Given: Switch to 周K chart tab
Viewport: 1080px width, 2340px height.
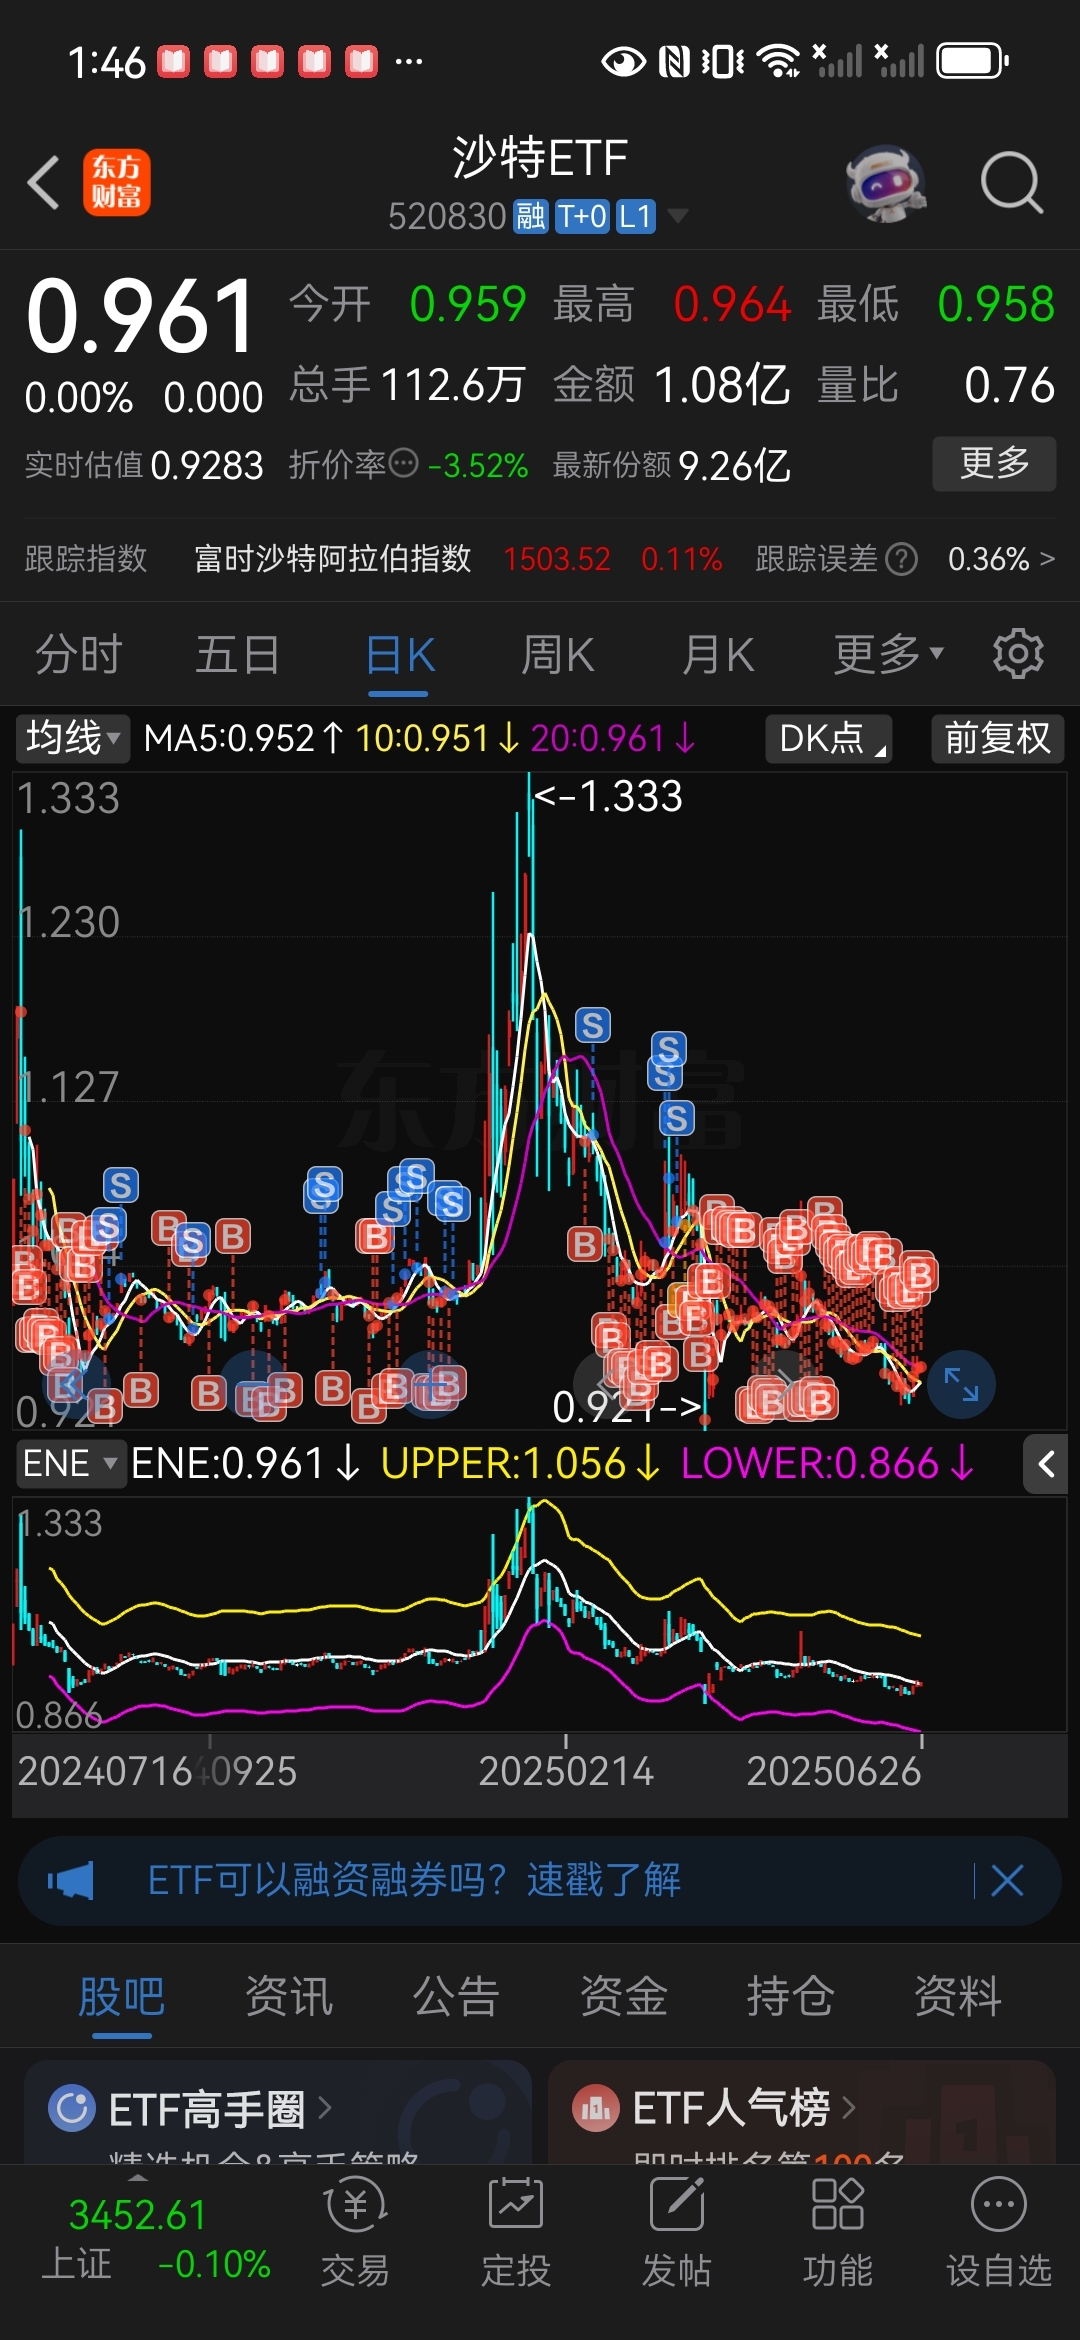Looking at the screenshot, I should 558,656.
